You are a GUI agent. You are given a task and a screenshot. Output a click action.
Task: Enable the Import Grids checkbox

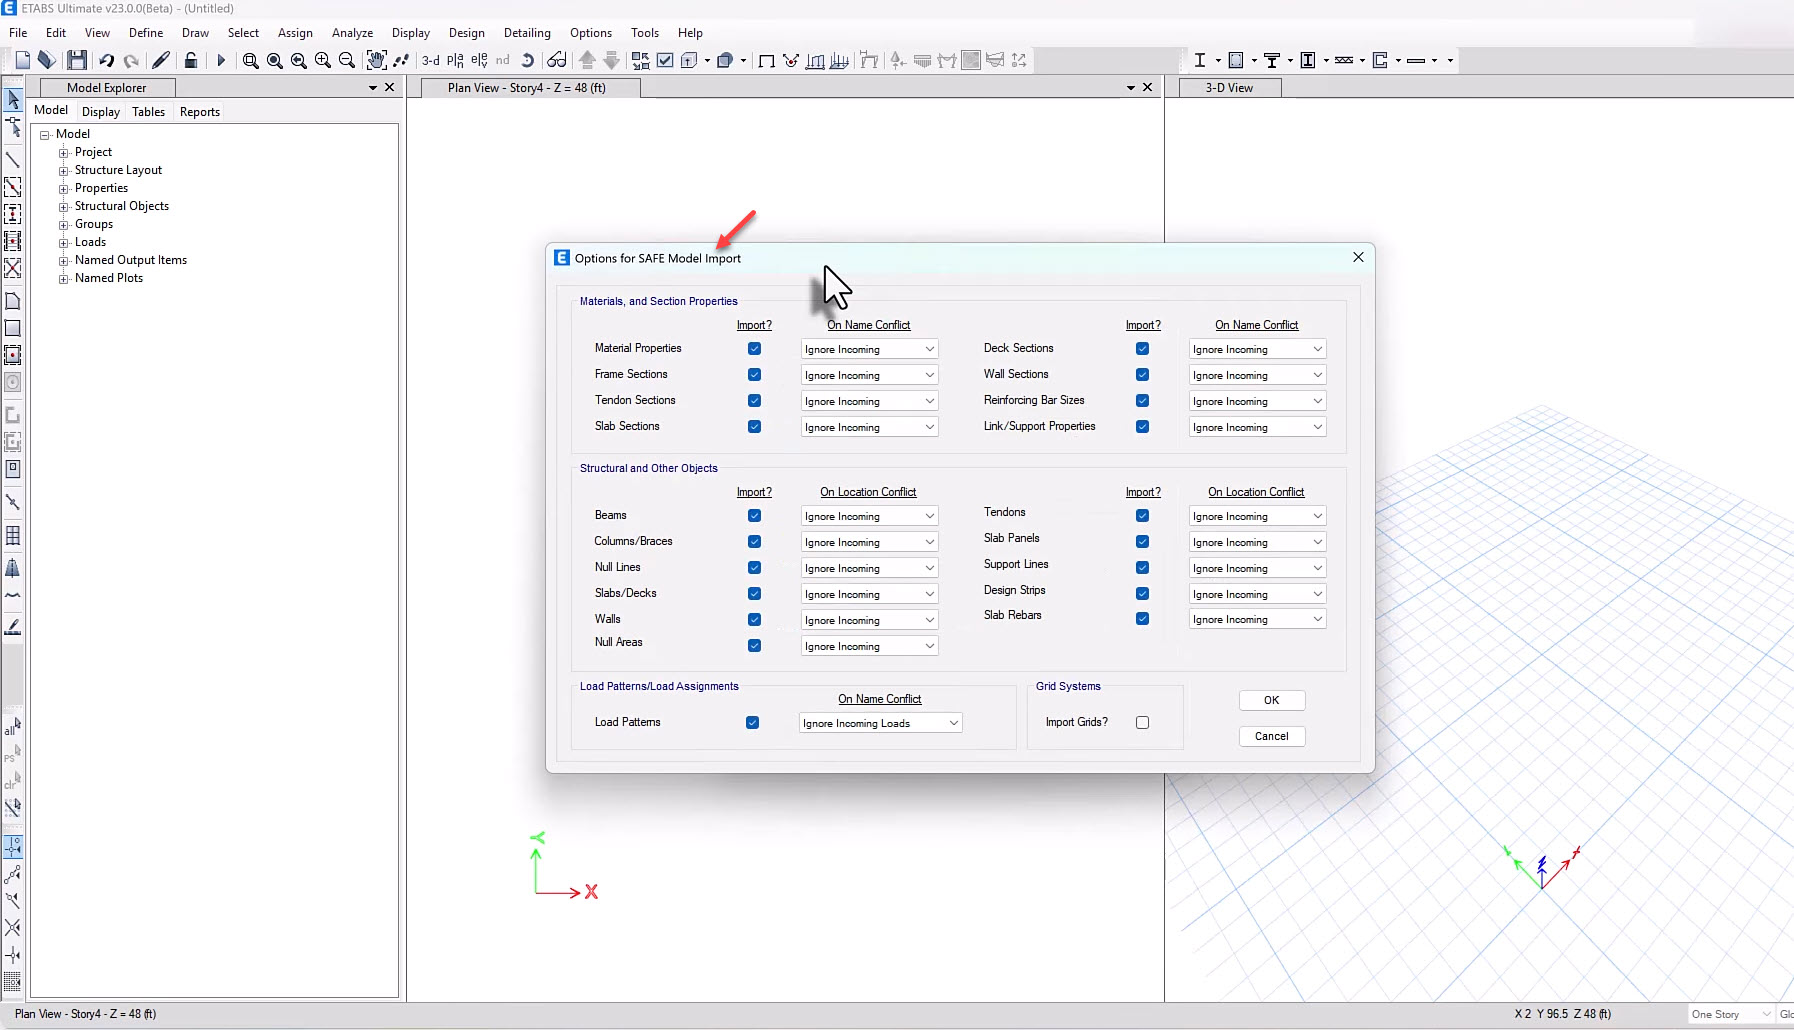point(1142,722)
